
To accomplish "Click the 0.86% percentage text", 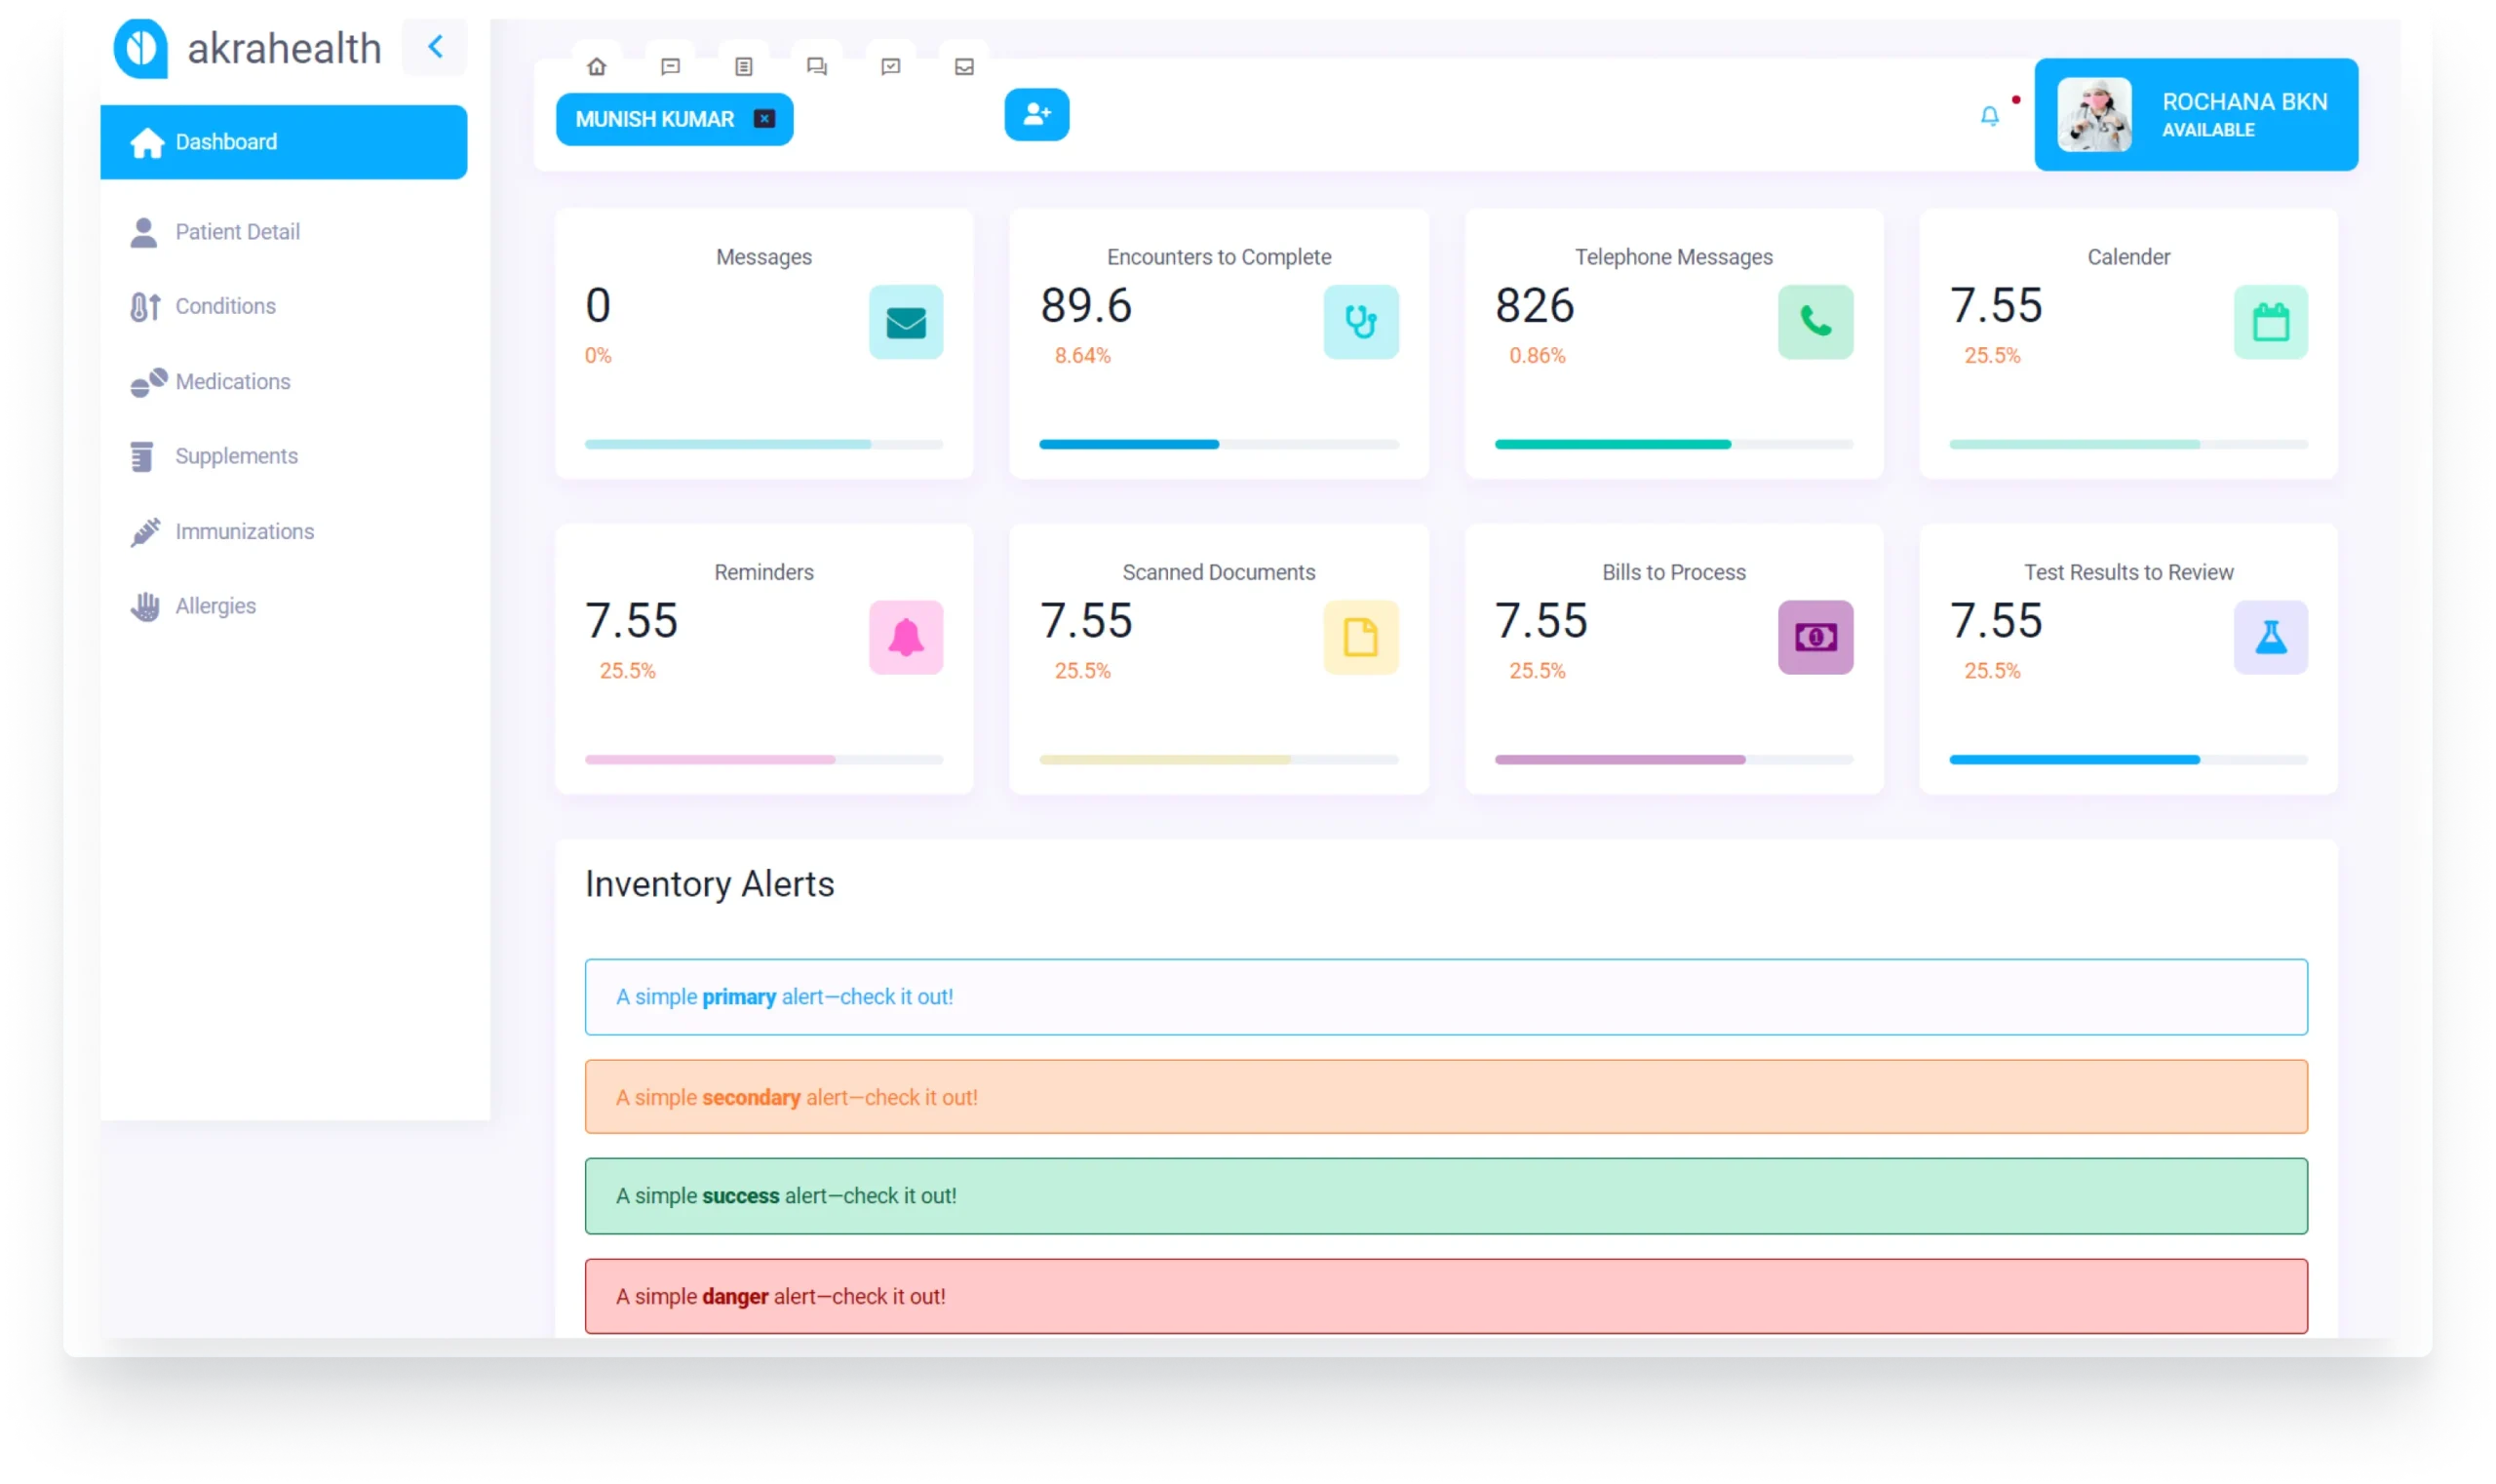I will (x=1537, y=355).
